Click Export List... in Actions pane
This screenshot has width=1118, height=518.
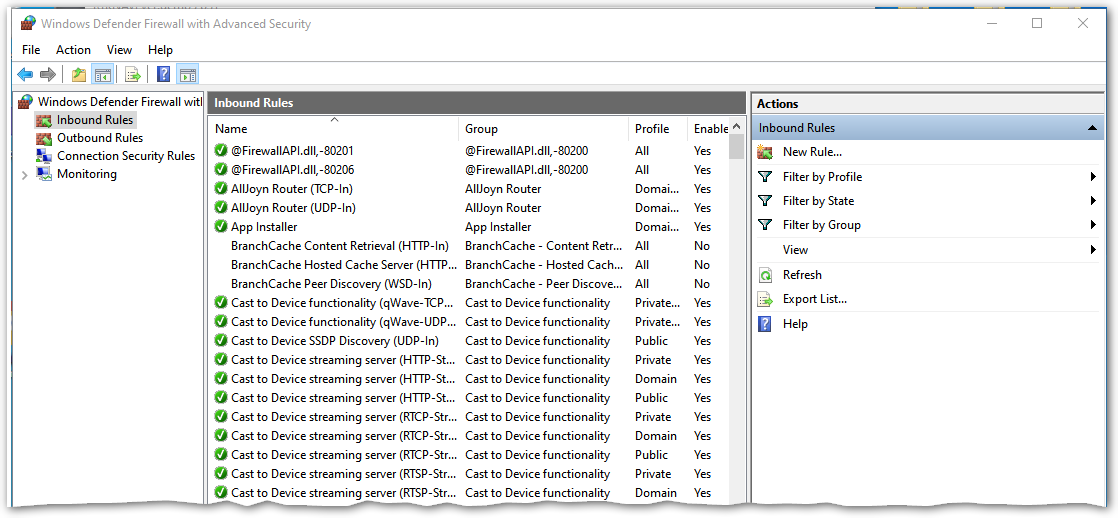[x=815, y=299]
